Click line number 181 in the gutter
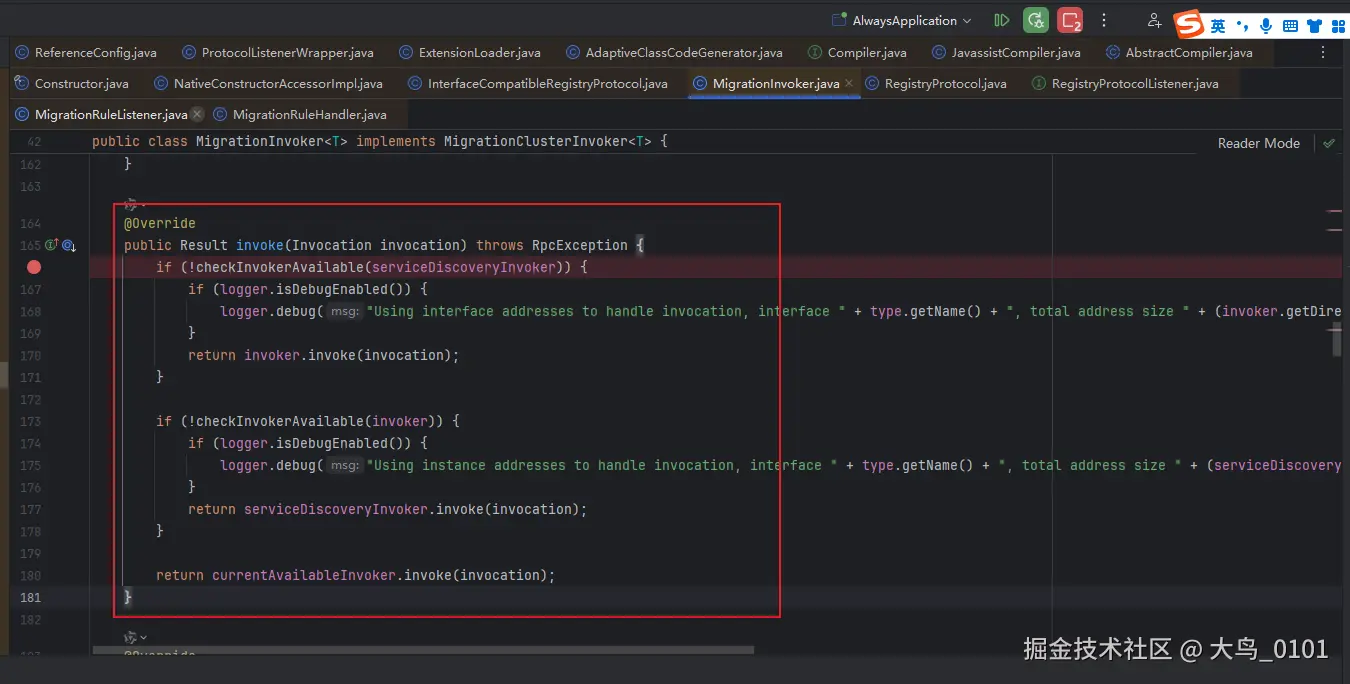The height and width of the screenshot is (684, 1350). pos(30,597)
